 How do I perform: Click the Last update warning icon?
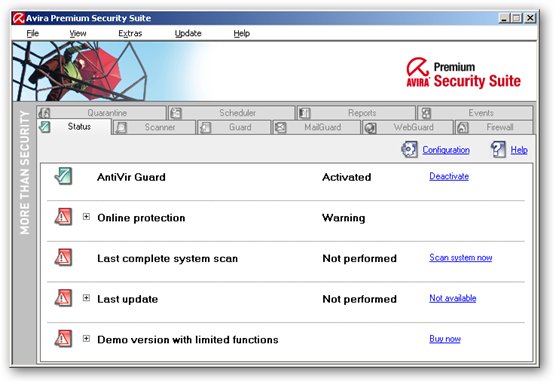point(64,298)
